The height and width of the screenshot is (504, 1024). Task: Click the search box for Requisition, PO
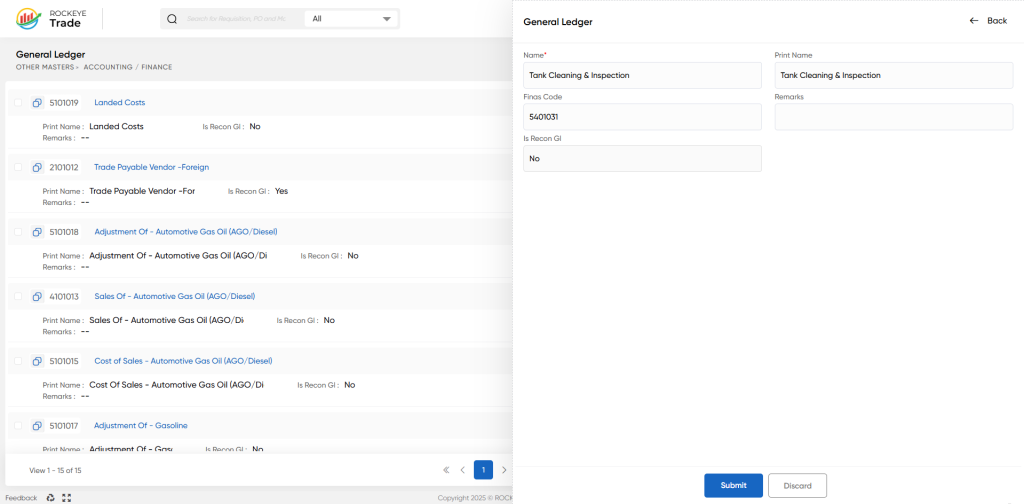pyautogui.click(x=236, y=19)
